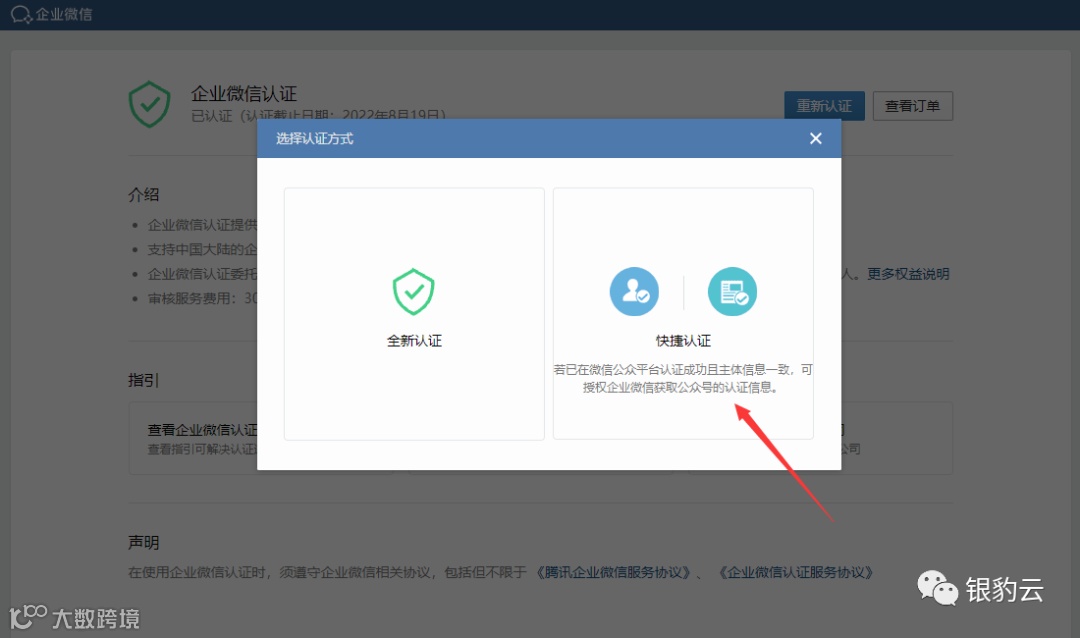Viewport: 1080px width, 638px height.
Task: Click the 已认证 status line with deadline
Action: [x=318, y=115]
